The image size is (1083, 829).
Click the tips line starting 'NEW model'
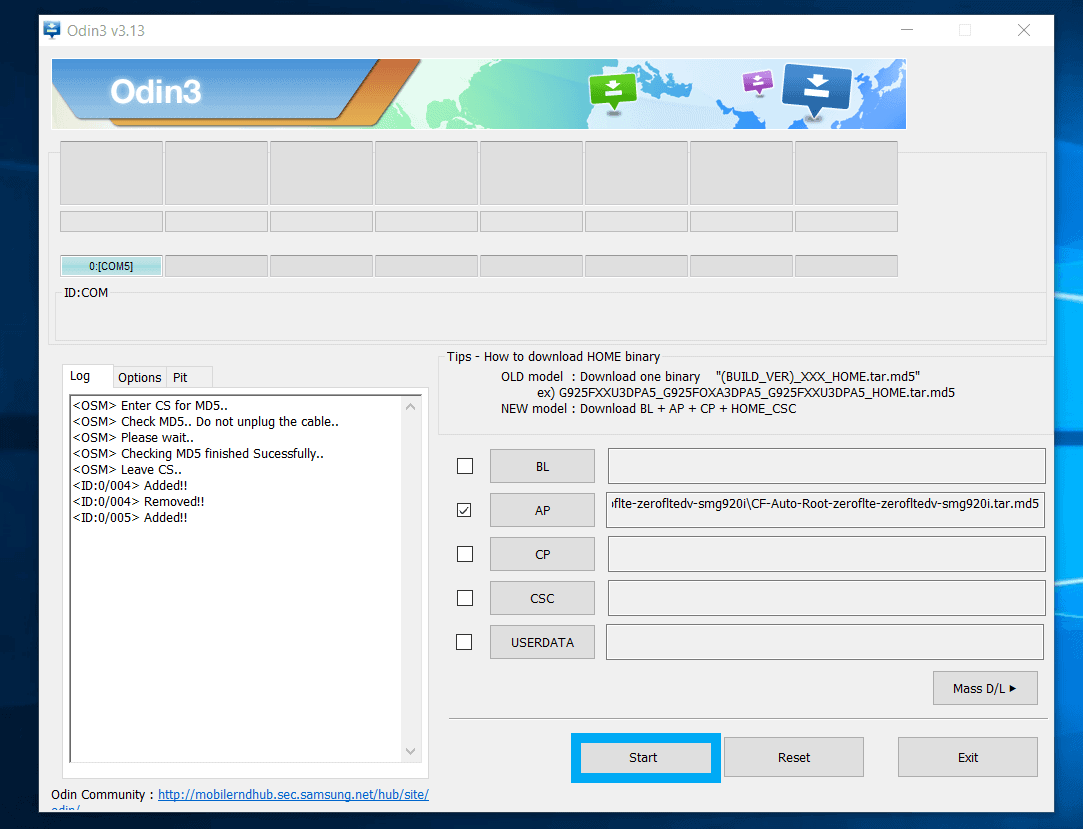point(649,408)
